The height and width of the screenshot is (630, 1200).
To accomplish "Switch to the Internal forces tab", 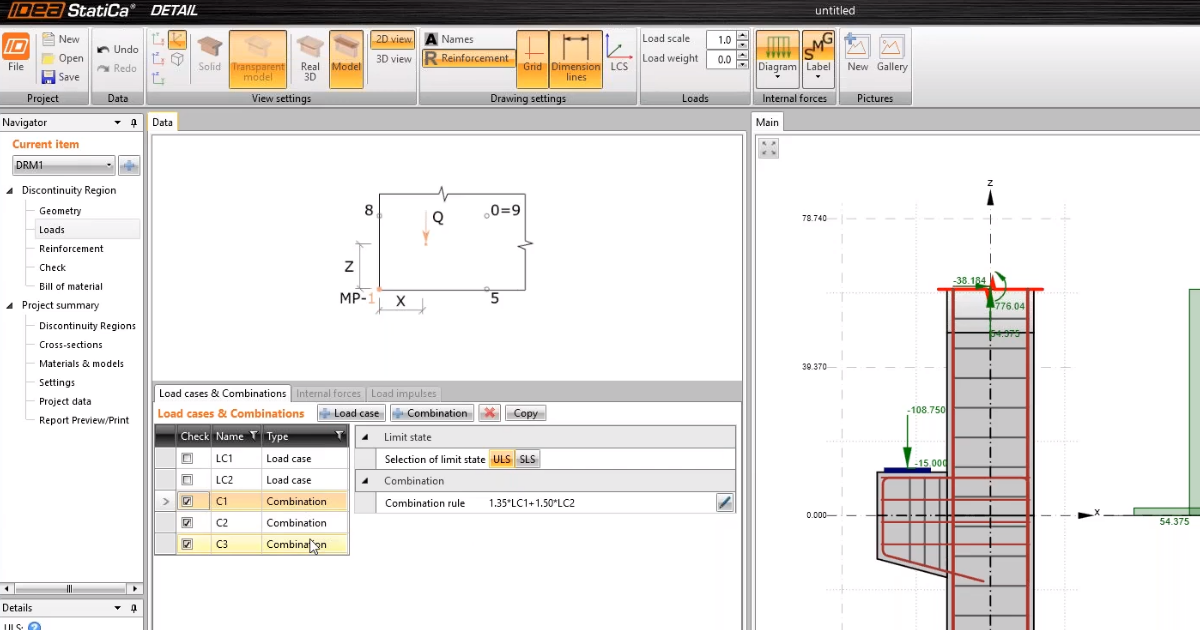I will [x=328, y=393].
